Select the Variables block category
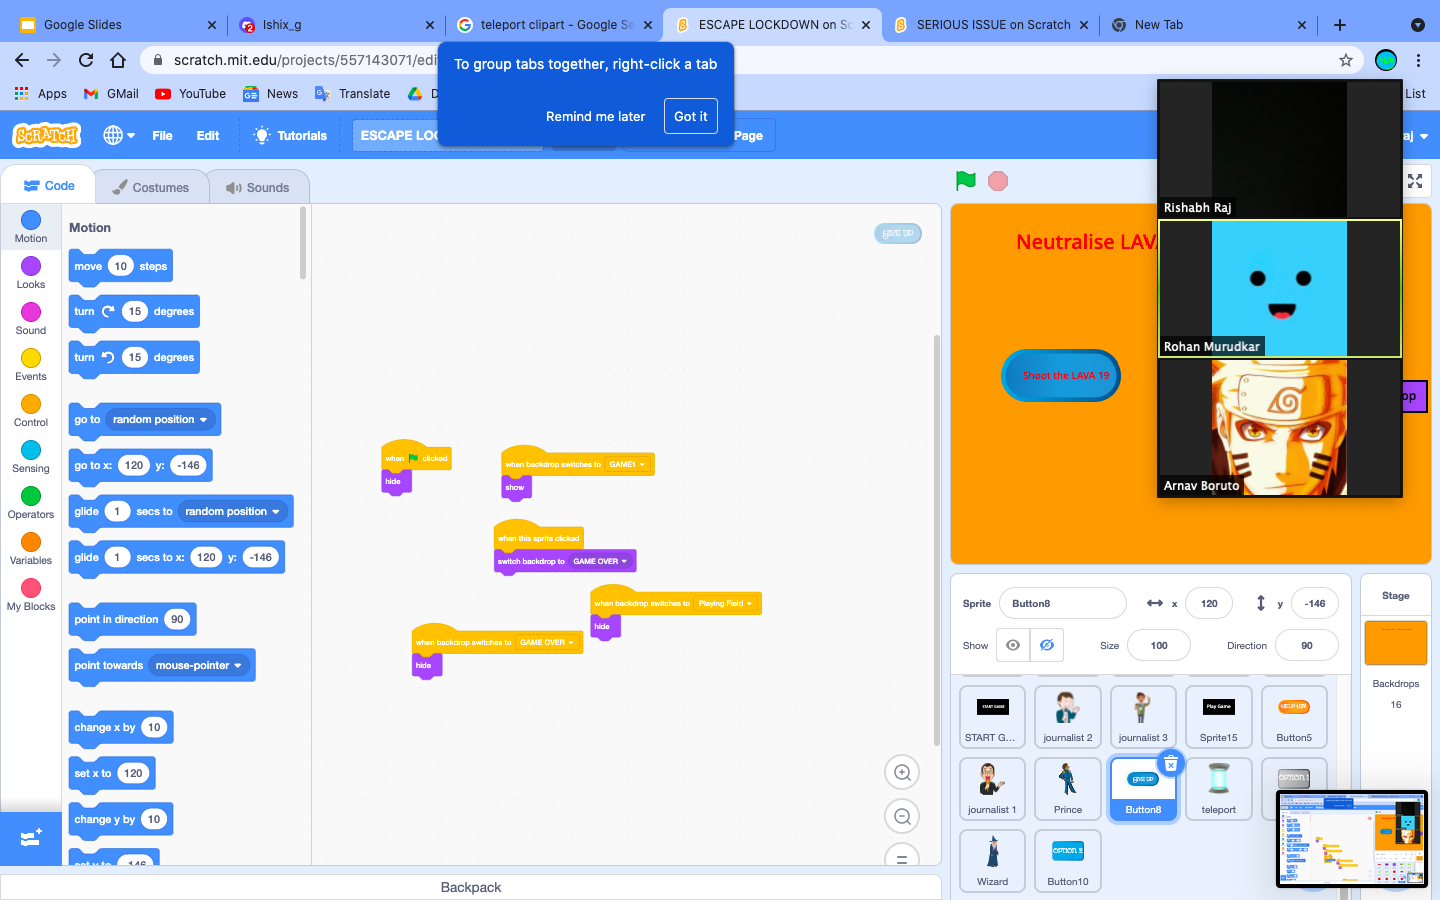 [x=31, y=548]
